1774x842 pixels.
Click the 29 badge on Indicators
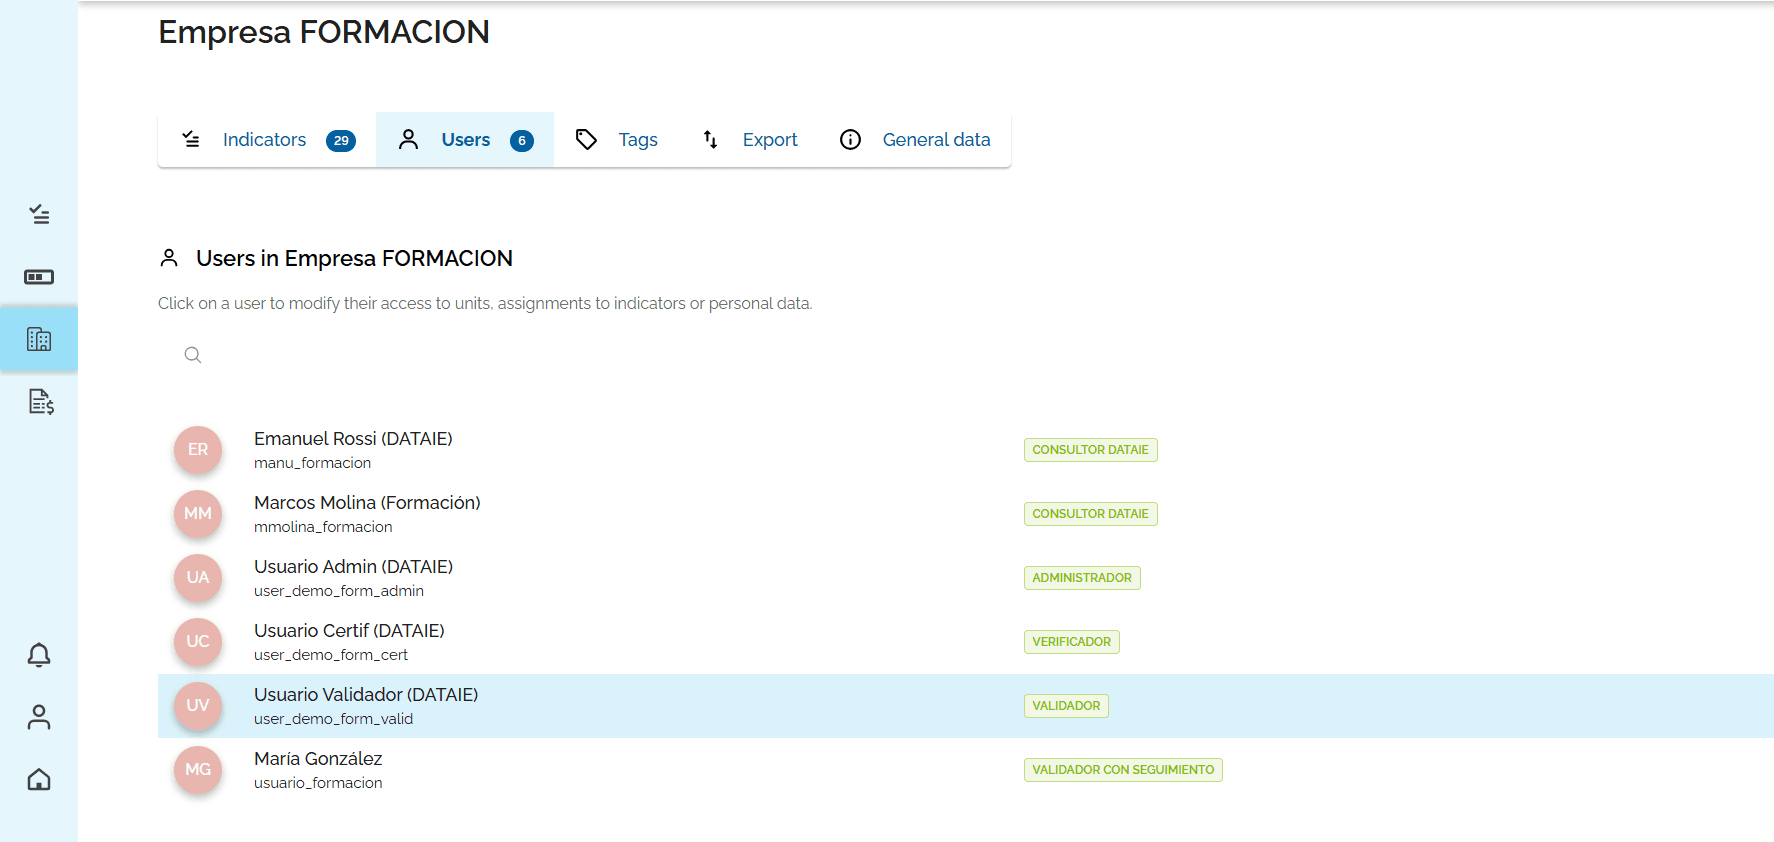tap(341, 141)
